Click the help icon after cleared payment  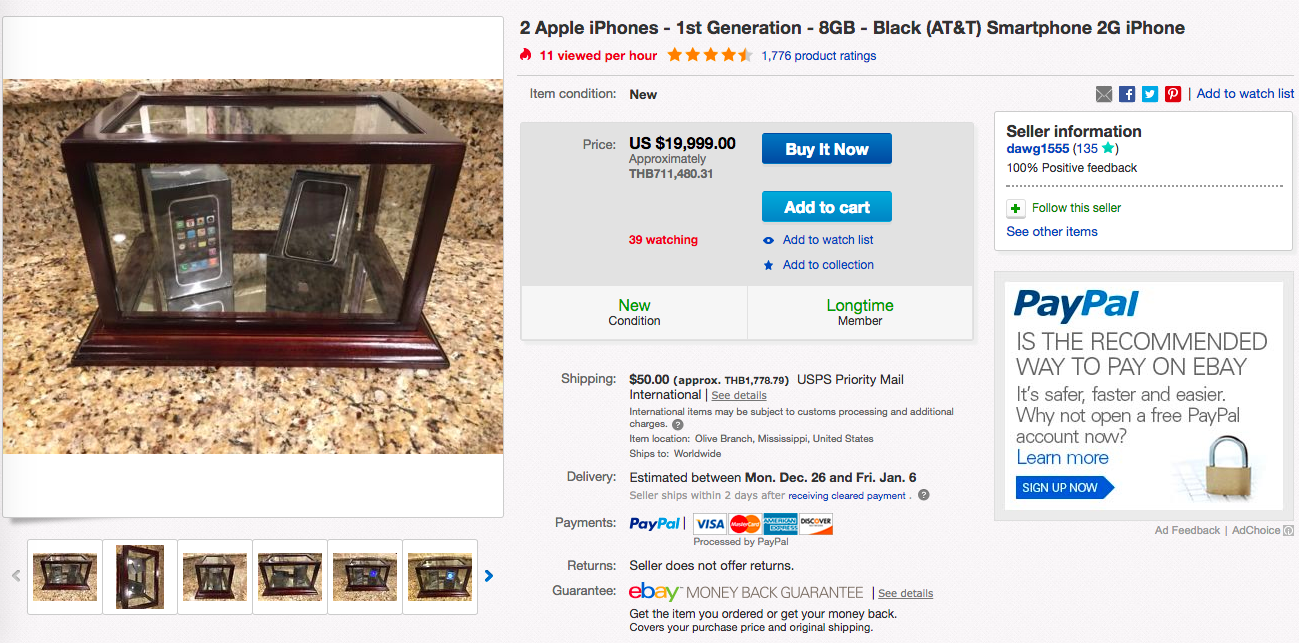pos(924,495)
